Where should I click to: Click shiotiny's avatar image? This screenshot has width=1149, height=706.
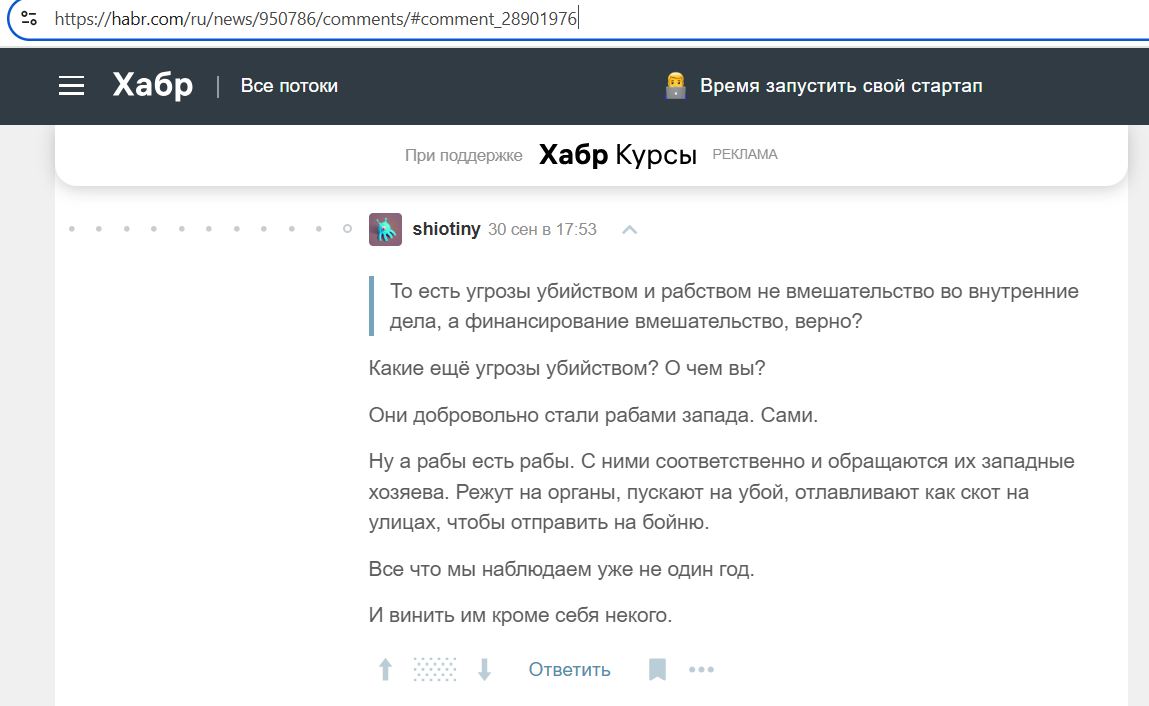(x=385, y=229)
